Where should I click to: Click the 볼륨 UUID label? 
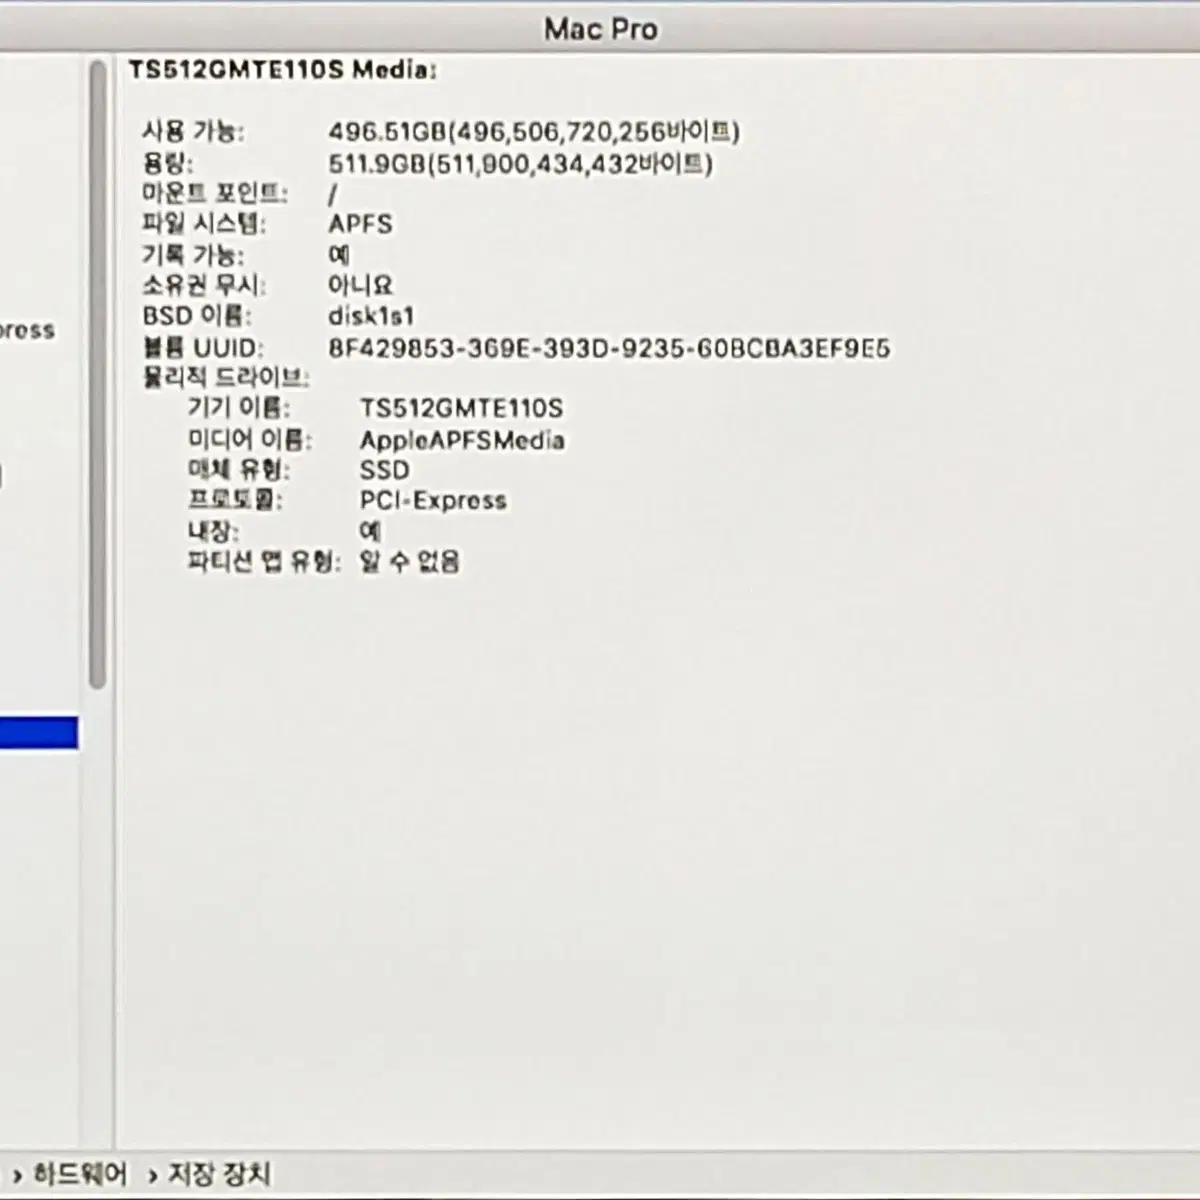click(203, 348)
